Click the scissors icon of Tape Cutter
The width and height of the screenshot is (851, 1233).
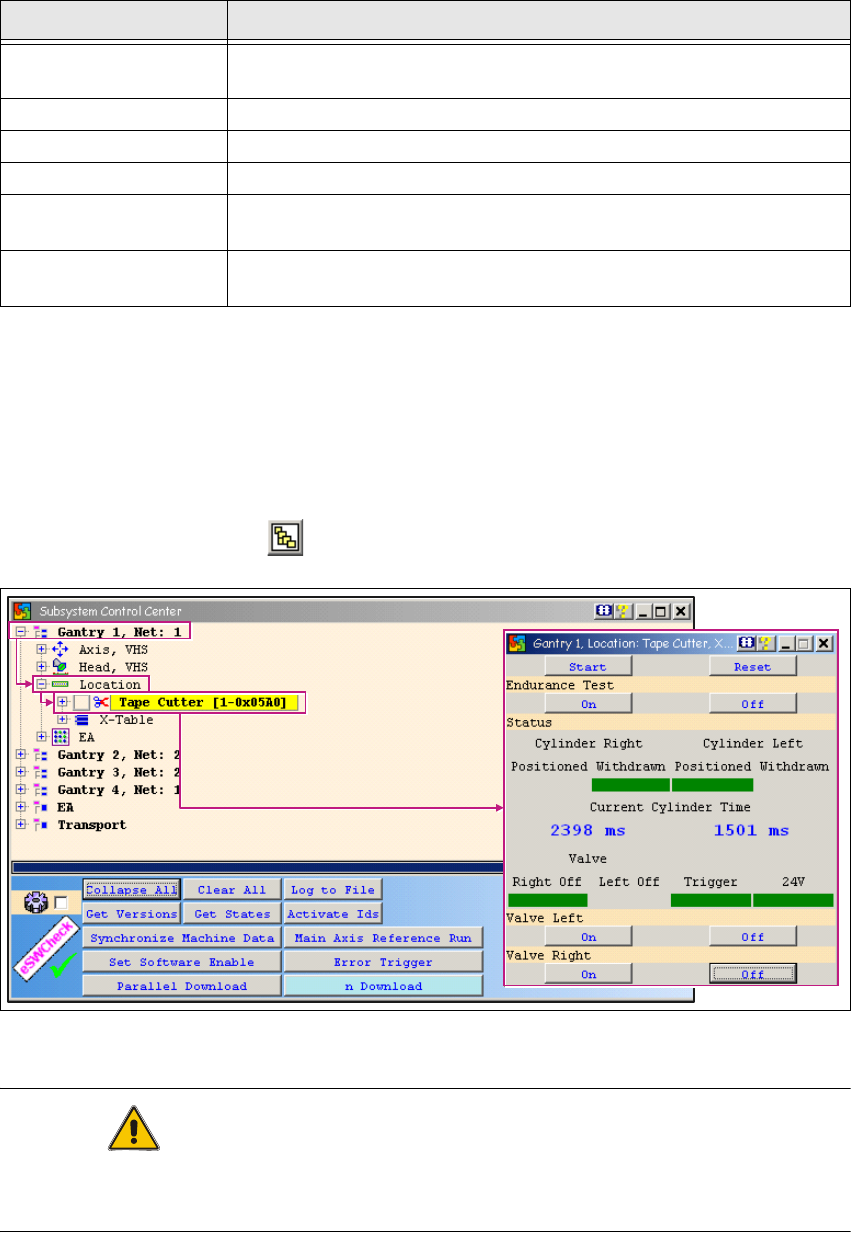100,703
